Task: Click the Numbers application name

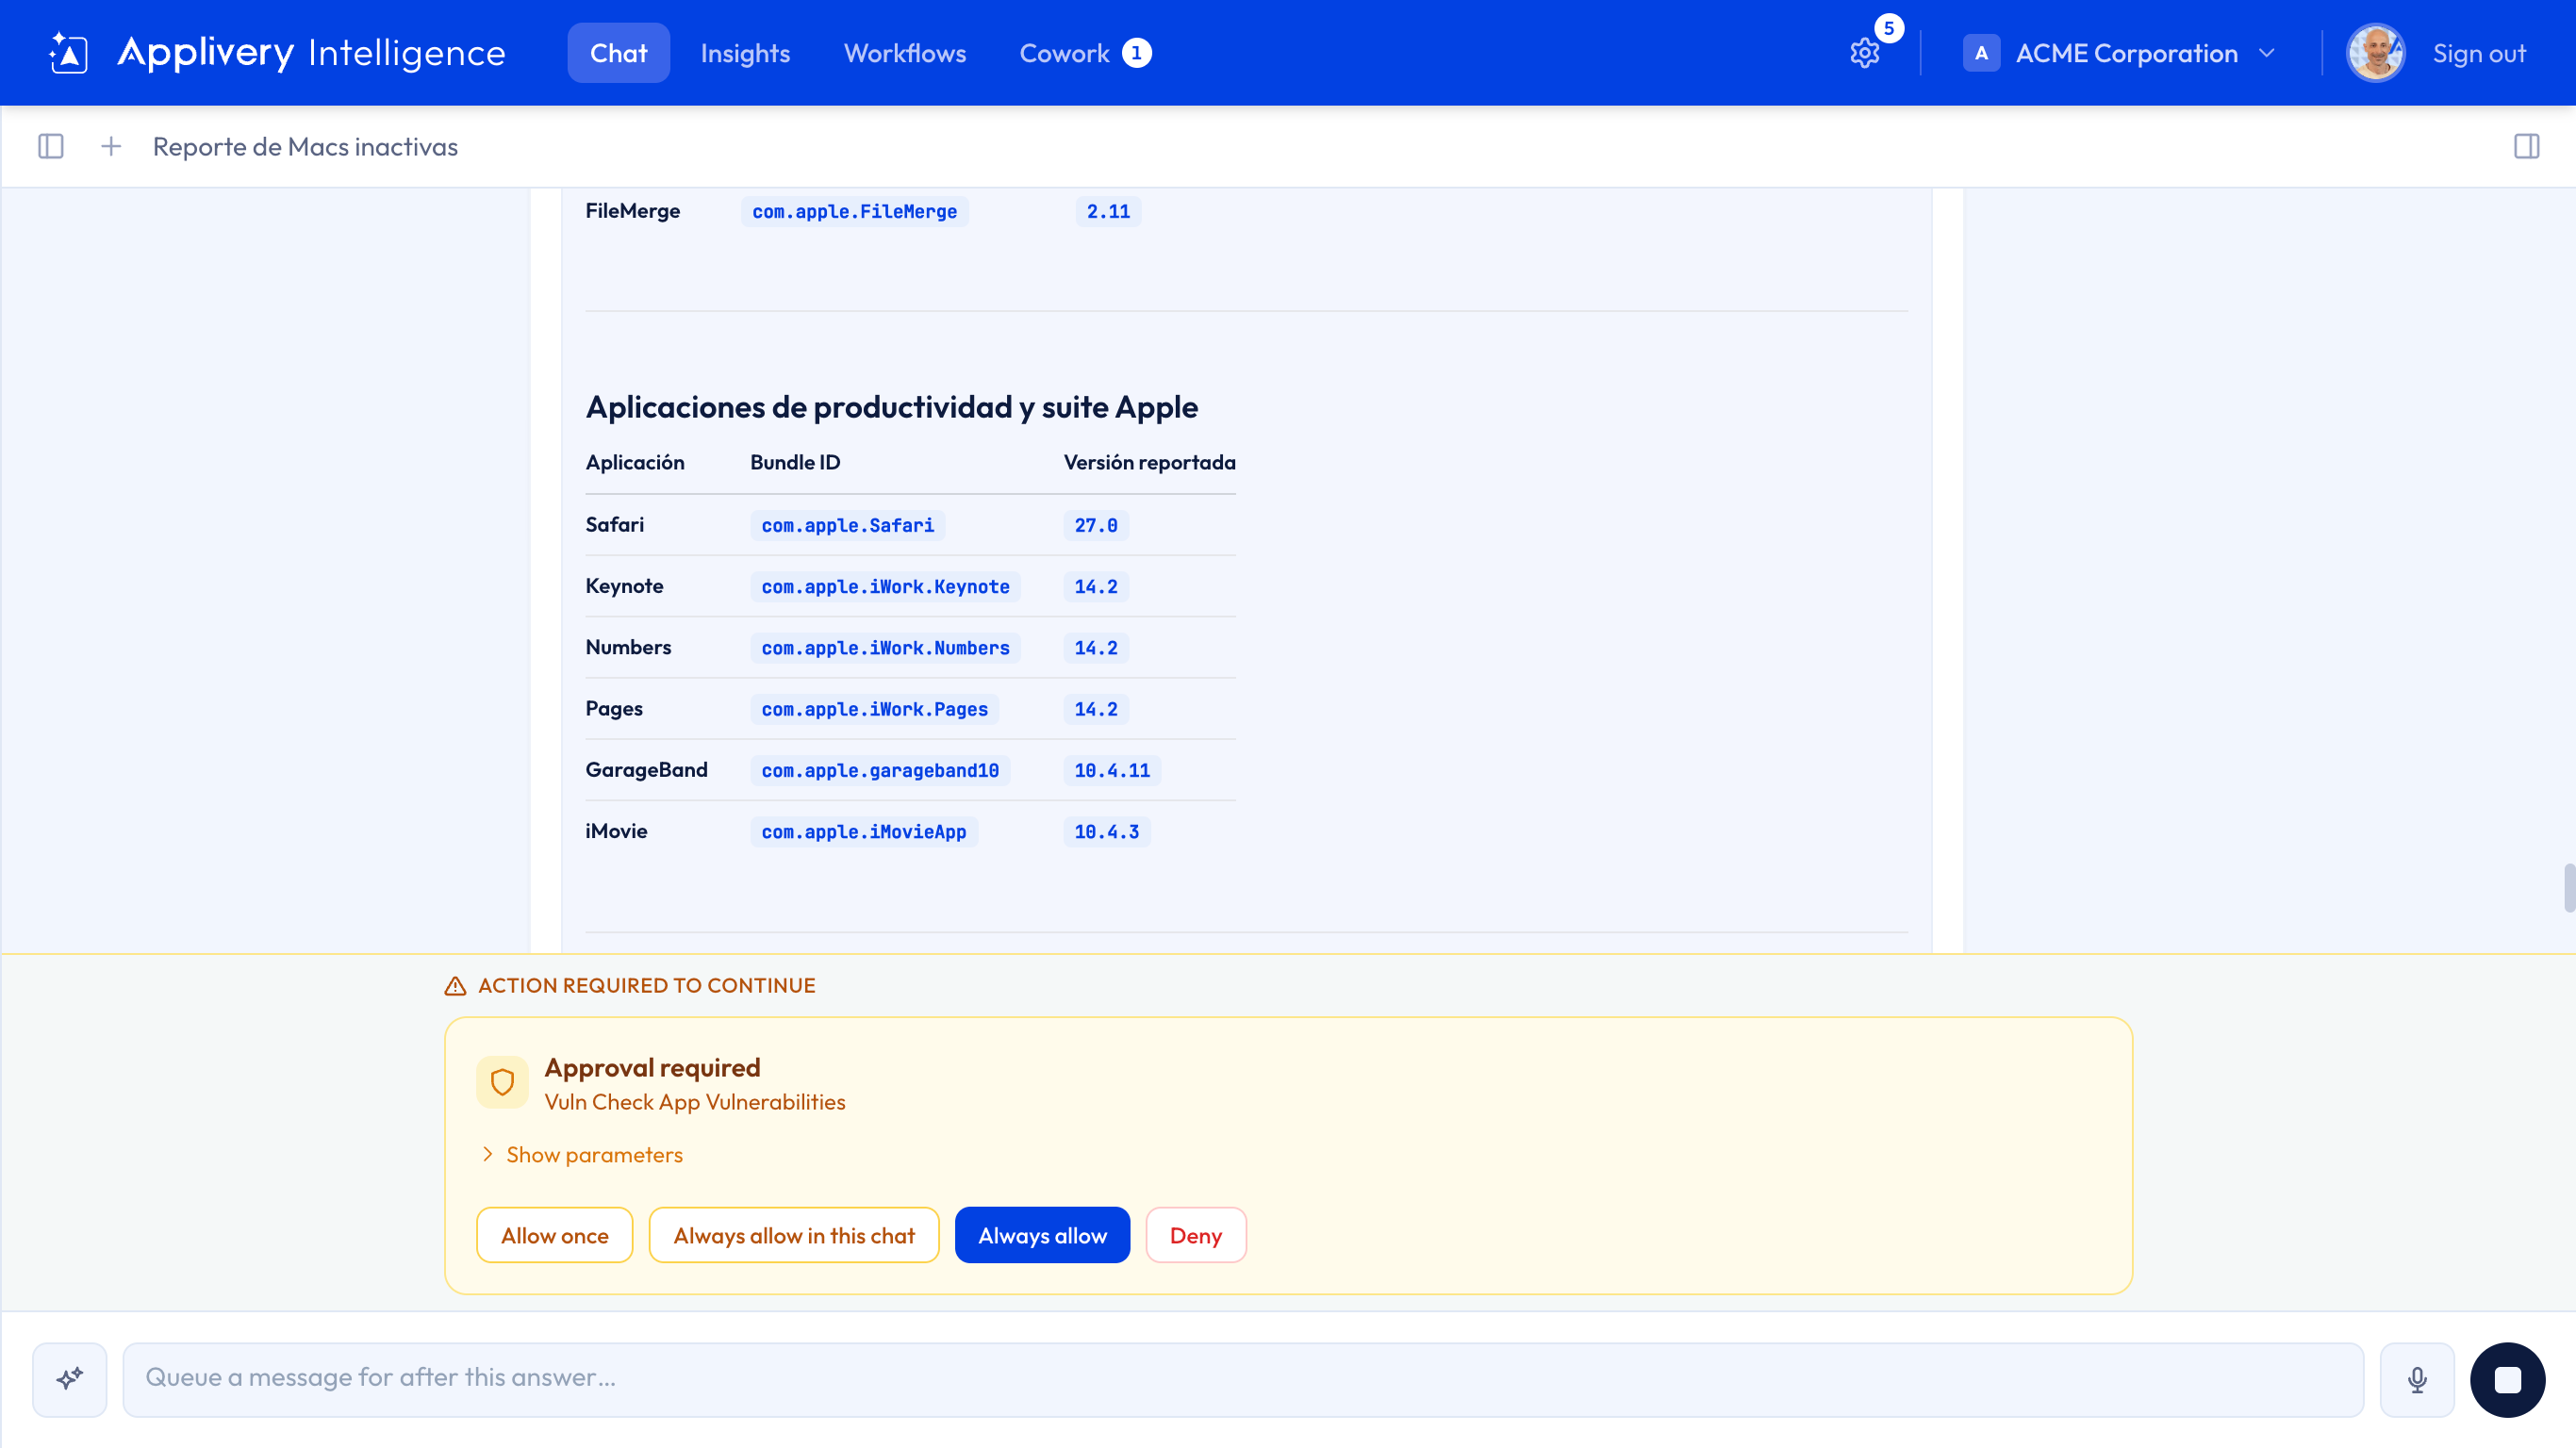Action: (628, 647)
